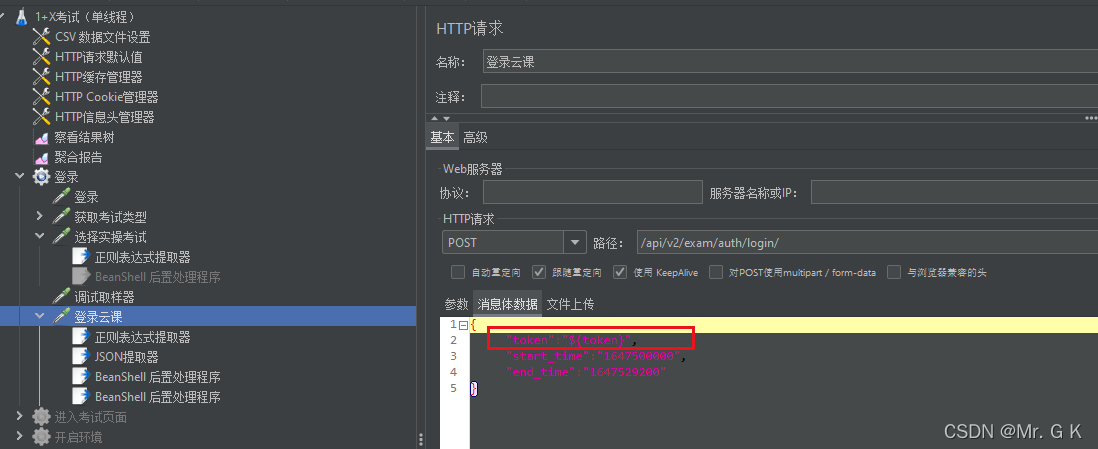The height and width of the screenshot is (449, 1098).
Task: Click the 名称 field containing 登录云课
Action: (790, 61)
